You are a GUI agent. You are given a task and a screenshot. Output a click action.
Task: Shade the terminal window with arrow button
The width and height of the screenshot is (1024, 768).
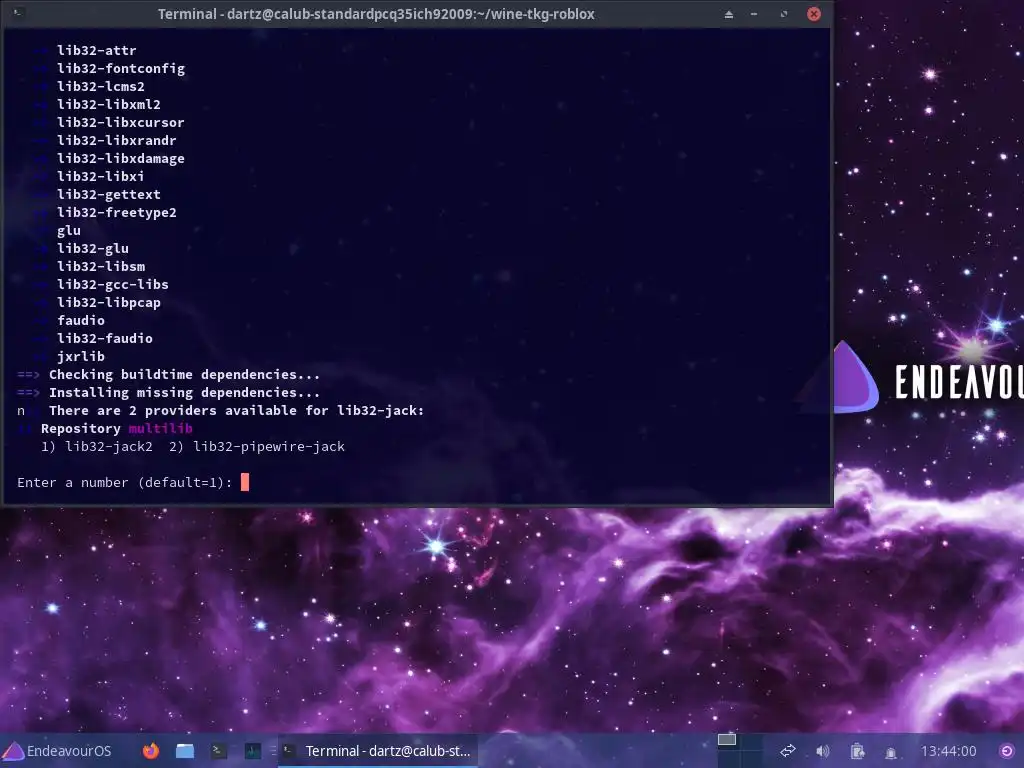pyautogui.click(x=729, y=14)
